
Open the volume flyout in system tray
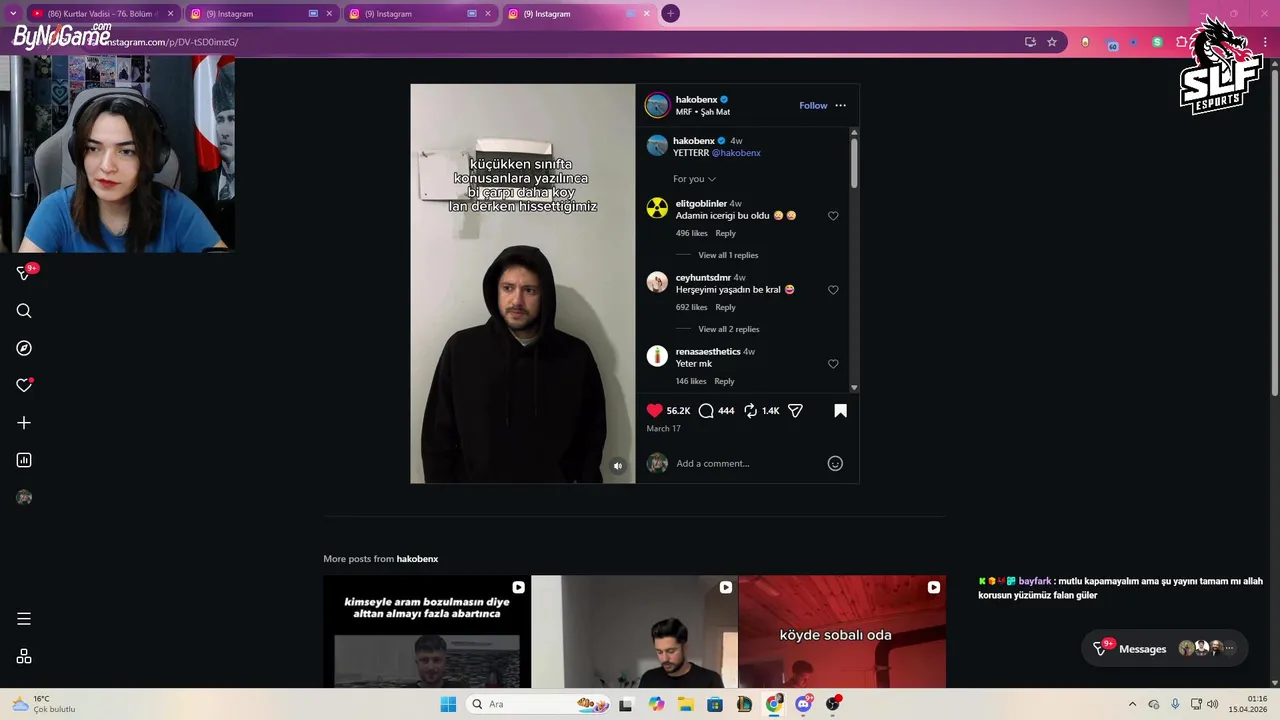[1213, 704]
